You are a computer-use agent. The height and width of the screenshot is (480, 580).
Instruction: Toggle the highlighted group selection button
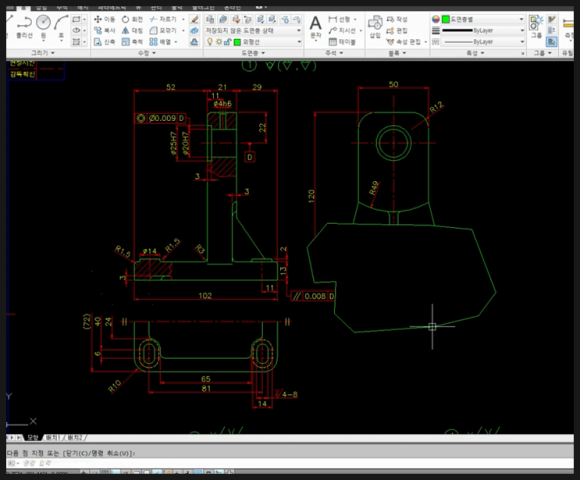coord(551,42)
